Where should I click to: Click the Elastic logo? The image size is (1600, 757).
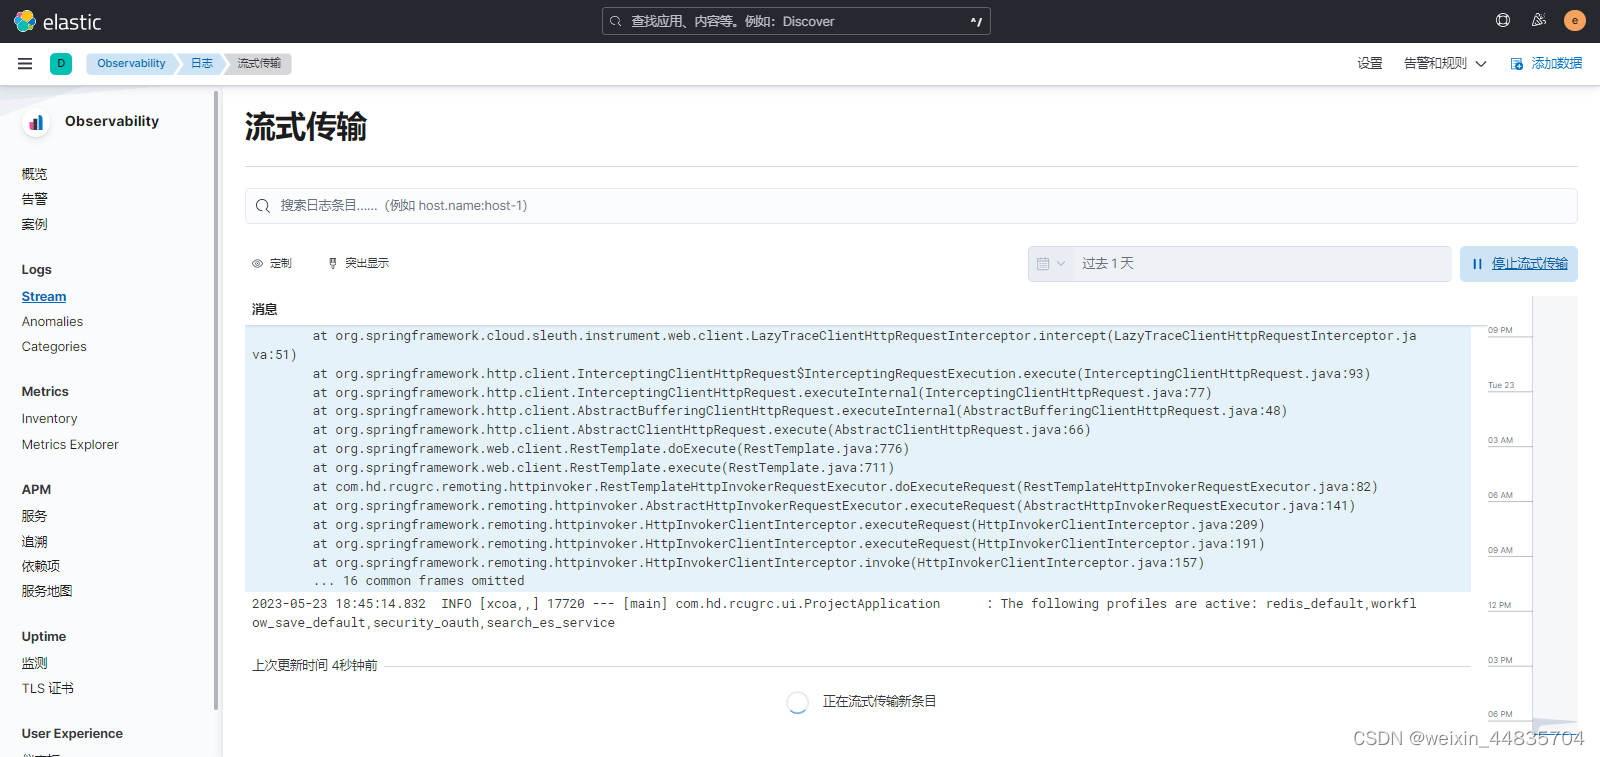point(58,21)
